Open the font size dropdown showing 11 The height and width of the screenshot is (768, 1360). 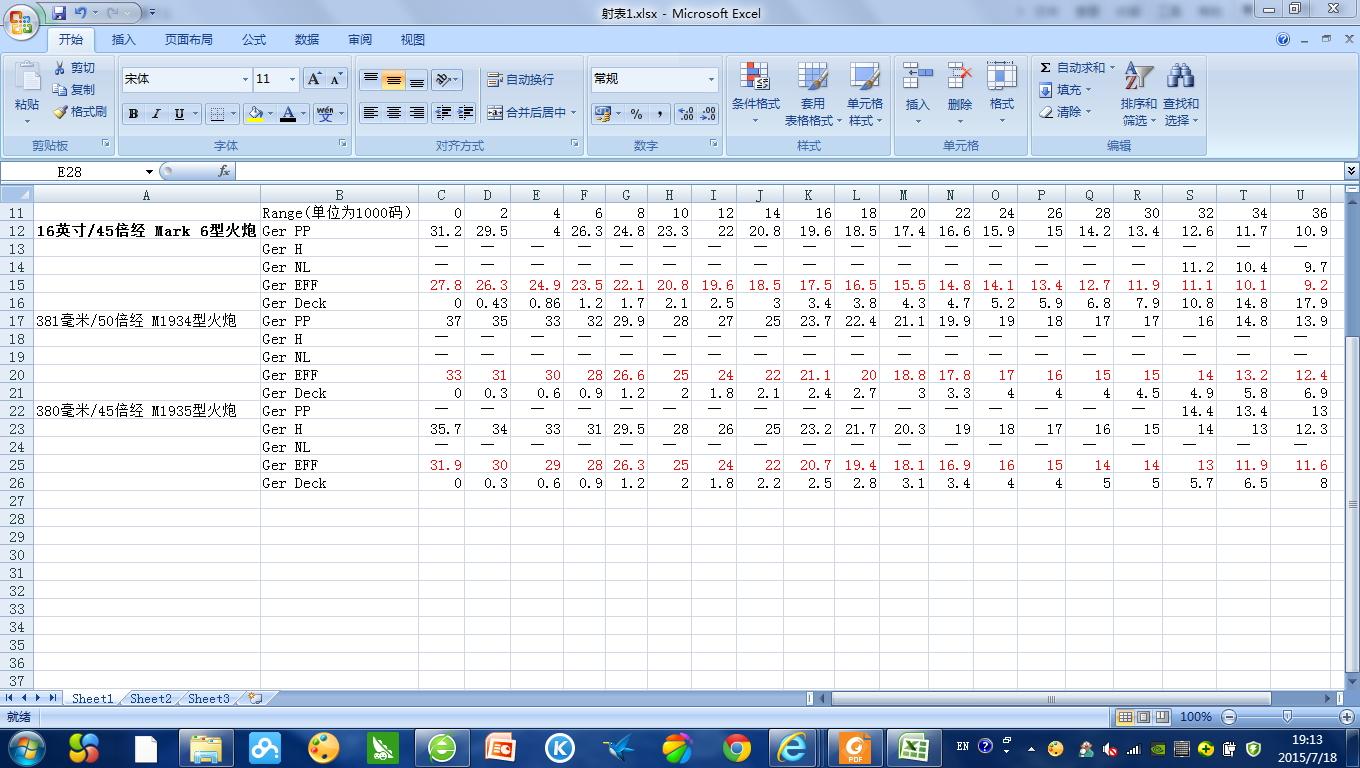pos(292,79)
